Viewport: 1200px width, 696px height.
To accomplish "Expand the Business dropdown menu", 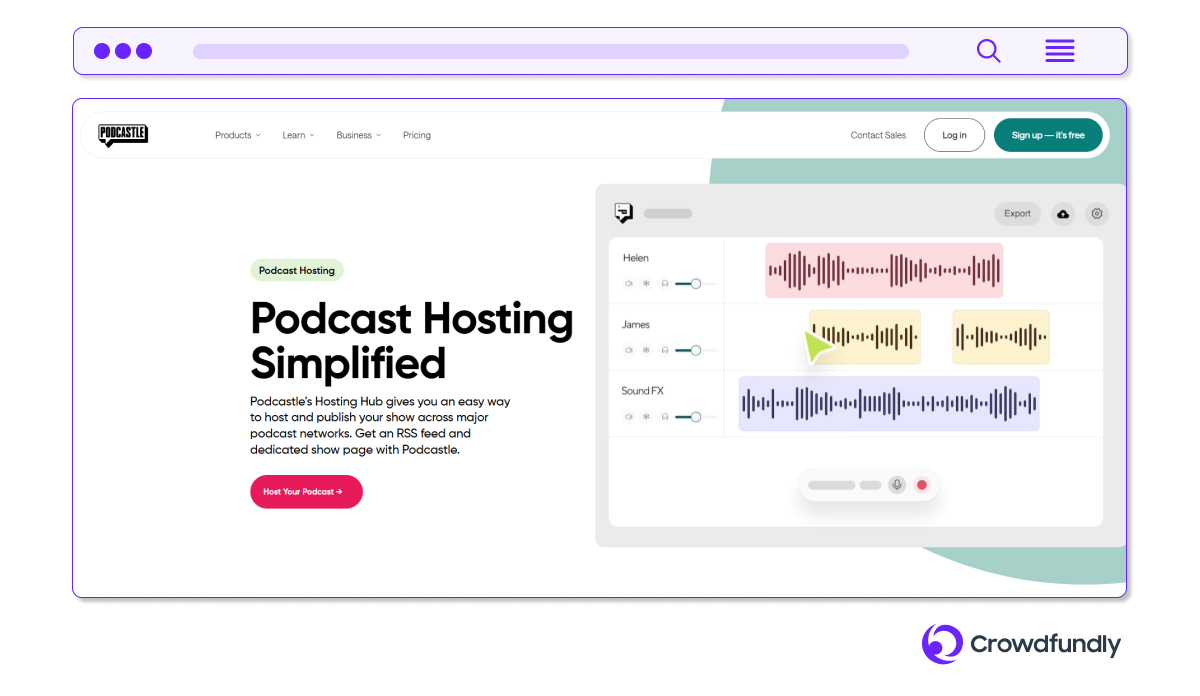I will [359, 135].
